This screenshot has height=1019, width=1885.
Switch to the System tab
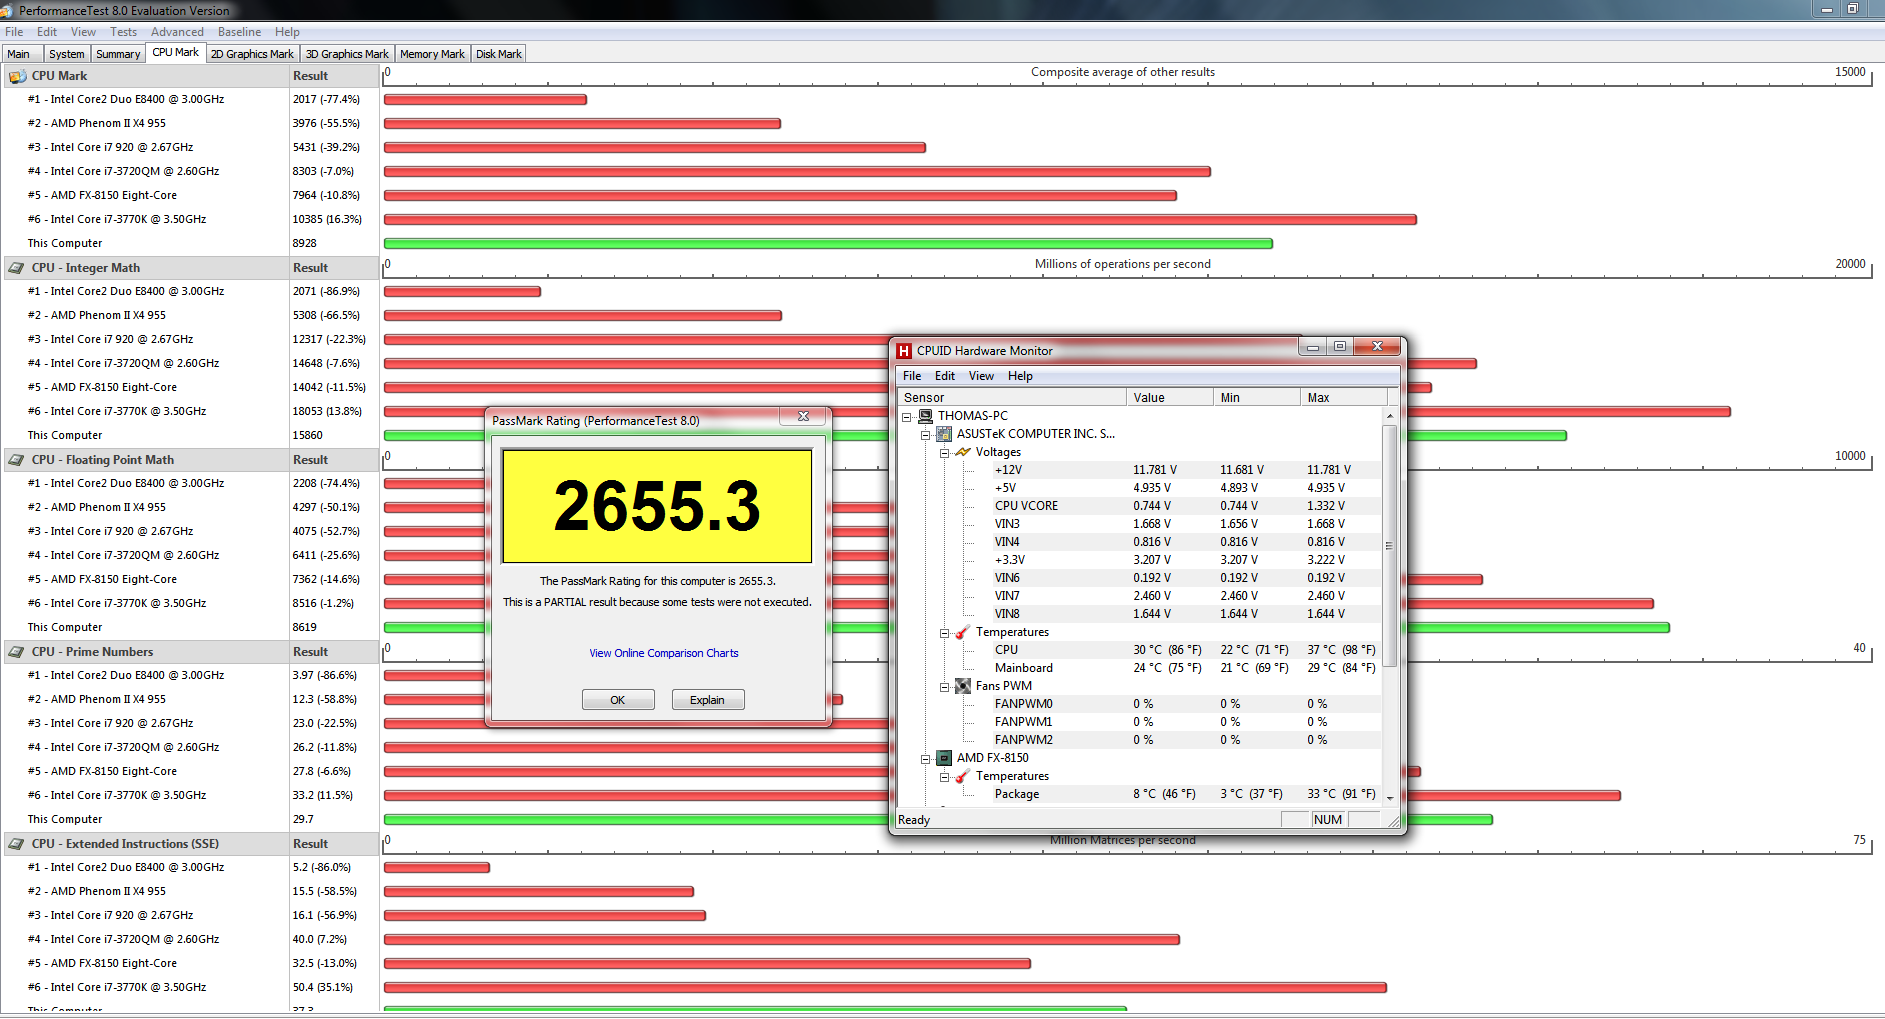(67, 54)
